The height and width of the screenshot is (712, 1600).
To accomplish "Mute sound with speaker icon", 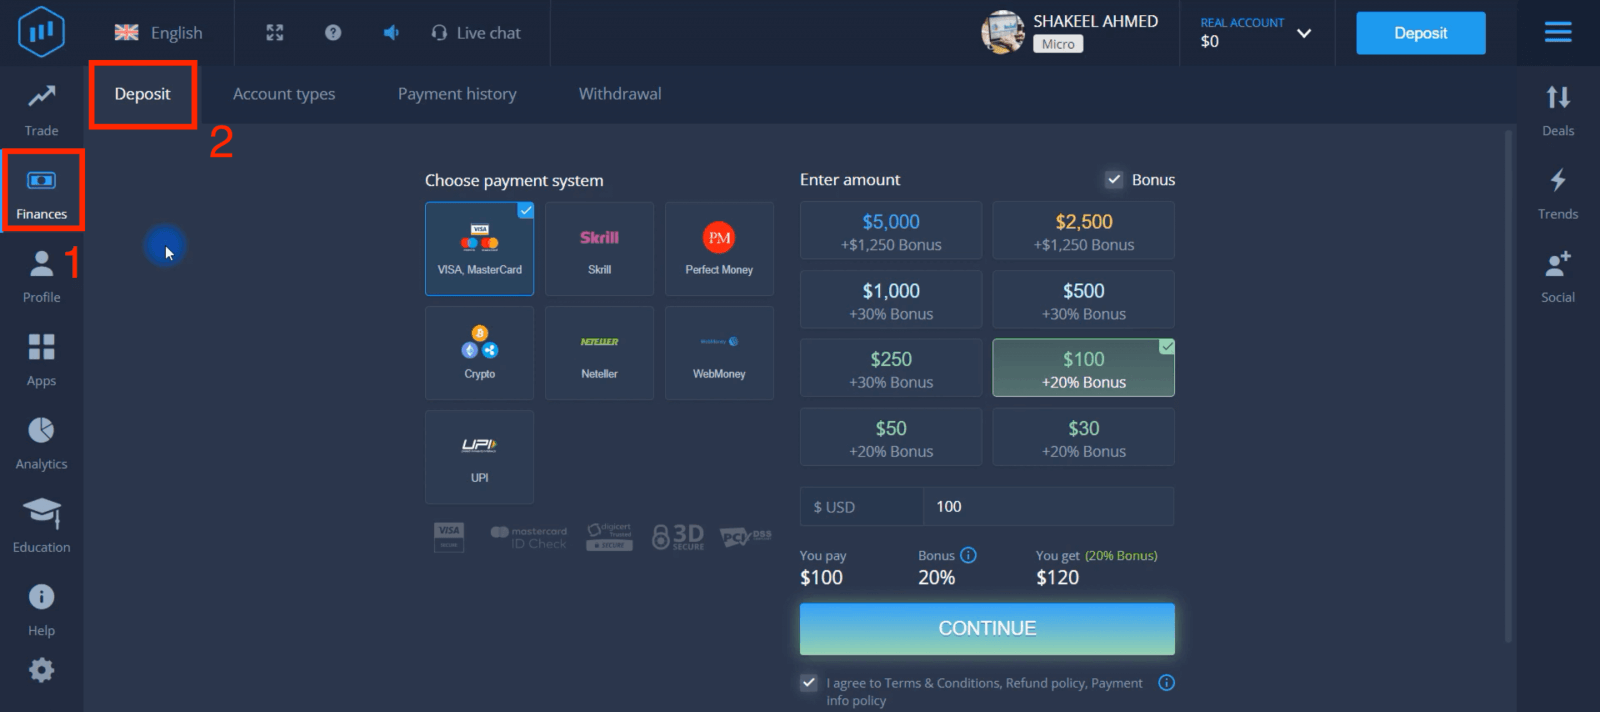I will coord(391,33).
